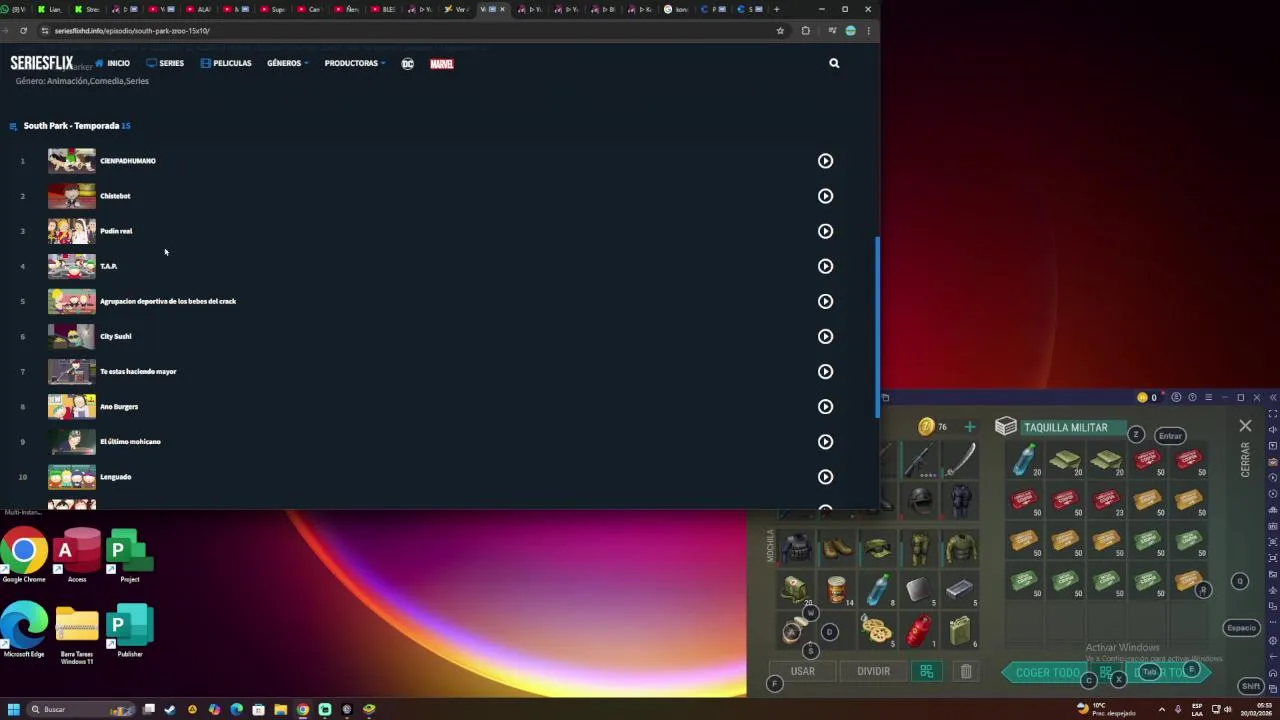Expand the PRODUCTORAS dropdown
Viewport: 1280px width, 720px height.
click(354, 63)
